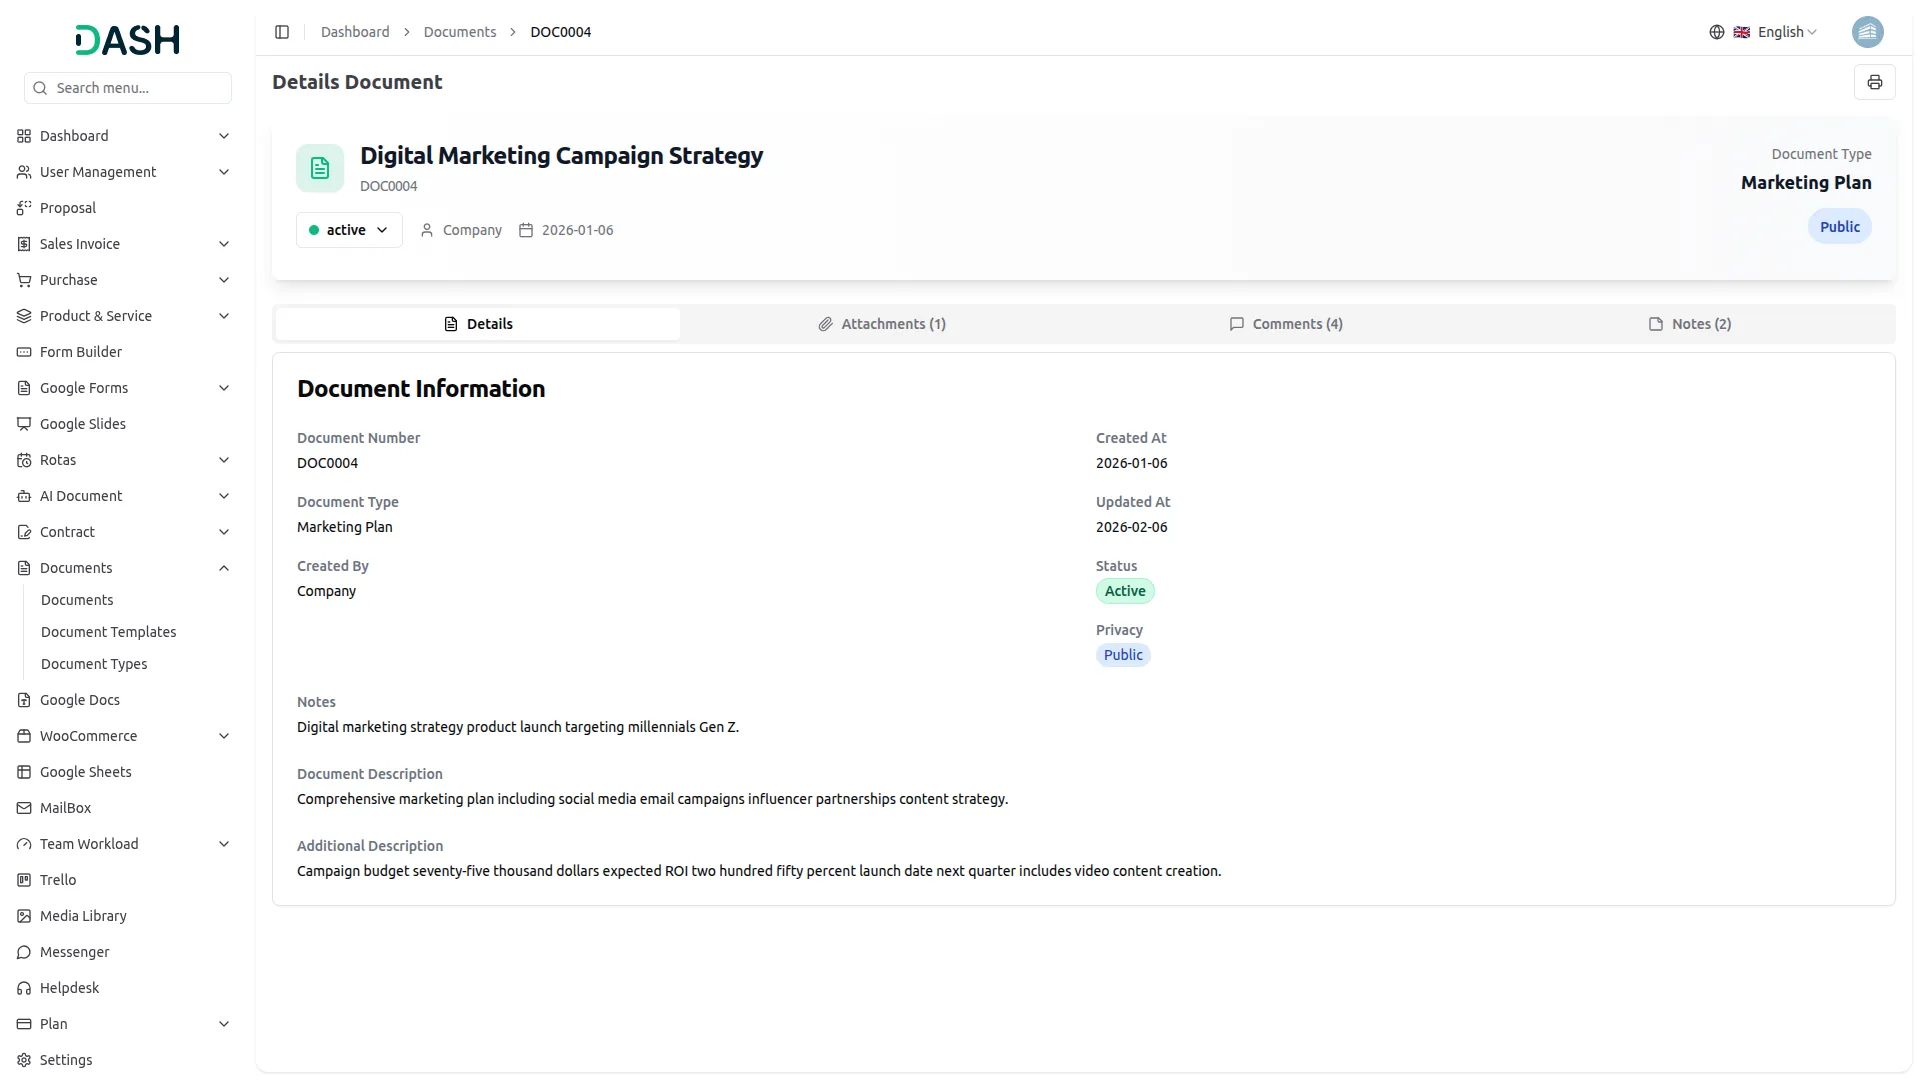Click the DASH logo
The width and height of the screenshot is (1920, 1080).
point(128,40)
